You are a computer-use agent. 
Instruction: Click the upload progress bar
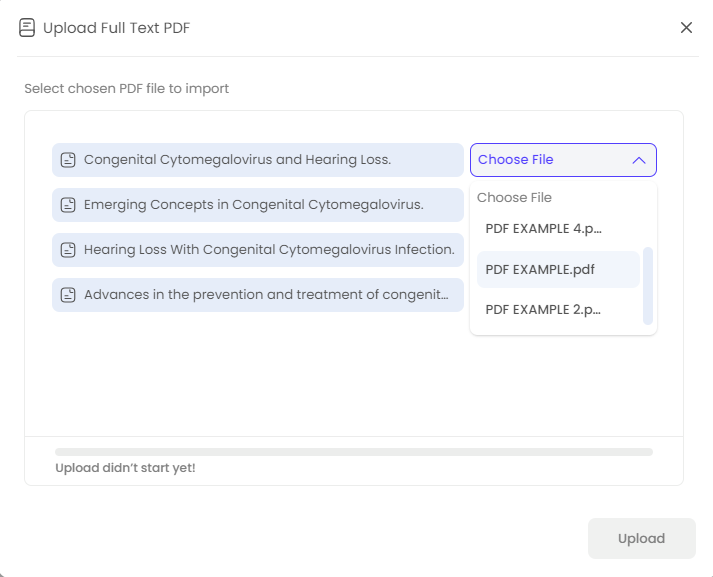pos(354,452)
